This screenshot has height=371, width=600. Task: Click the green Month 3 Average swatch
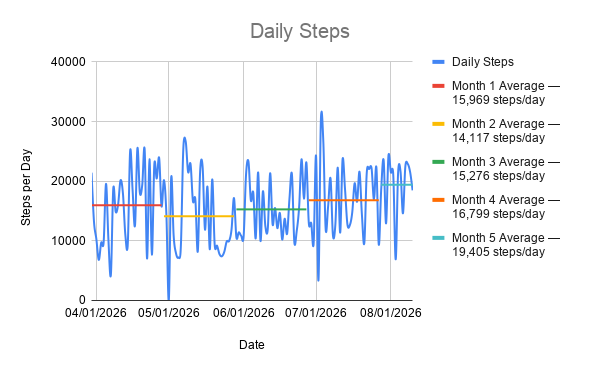(438, 162)
